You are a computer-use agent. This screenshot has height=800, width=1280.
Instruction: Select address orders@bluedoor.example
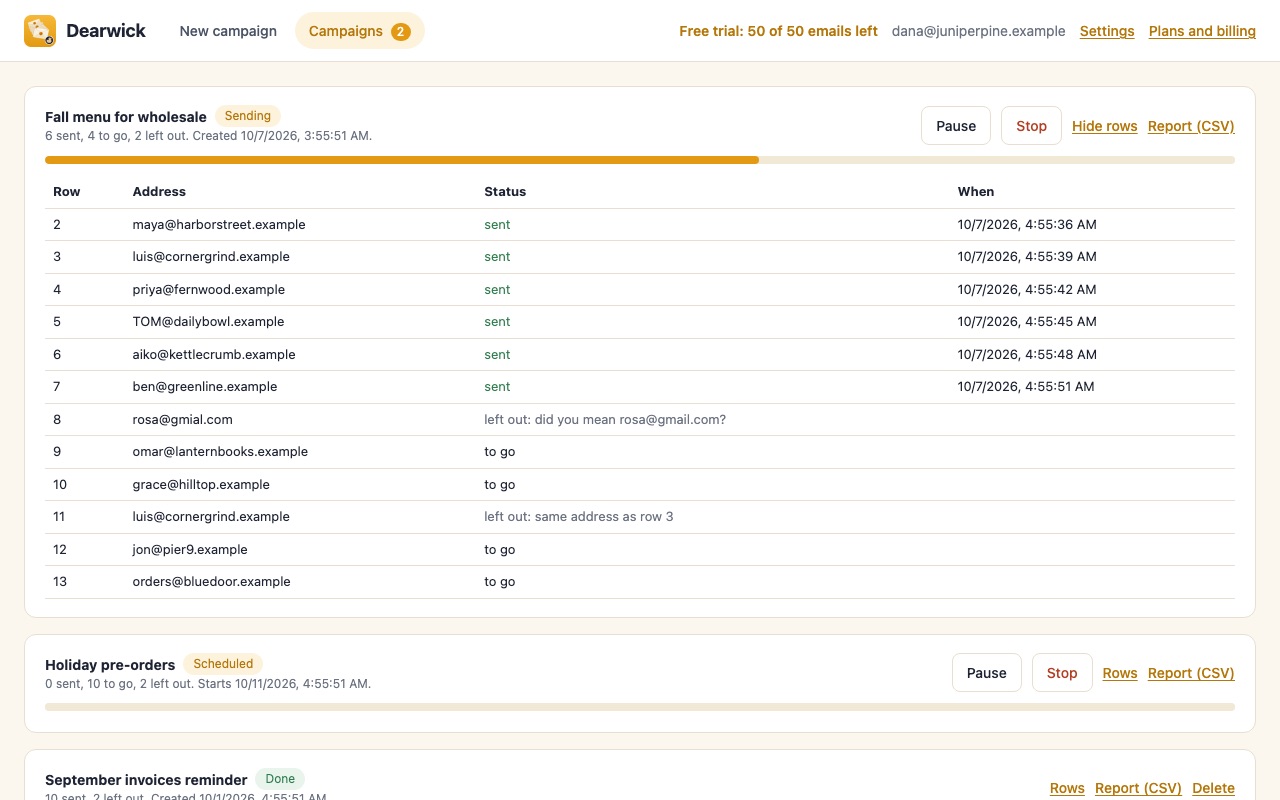point(212,582)
